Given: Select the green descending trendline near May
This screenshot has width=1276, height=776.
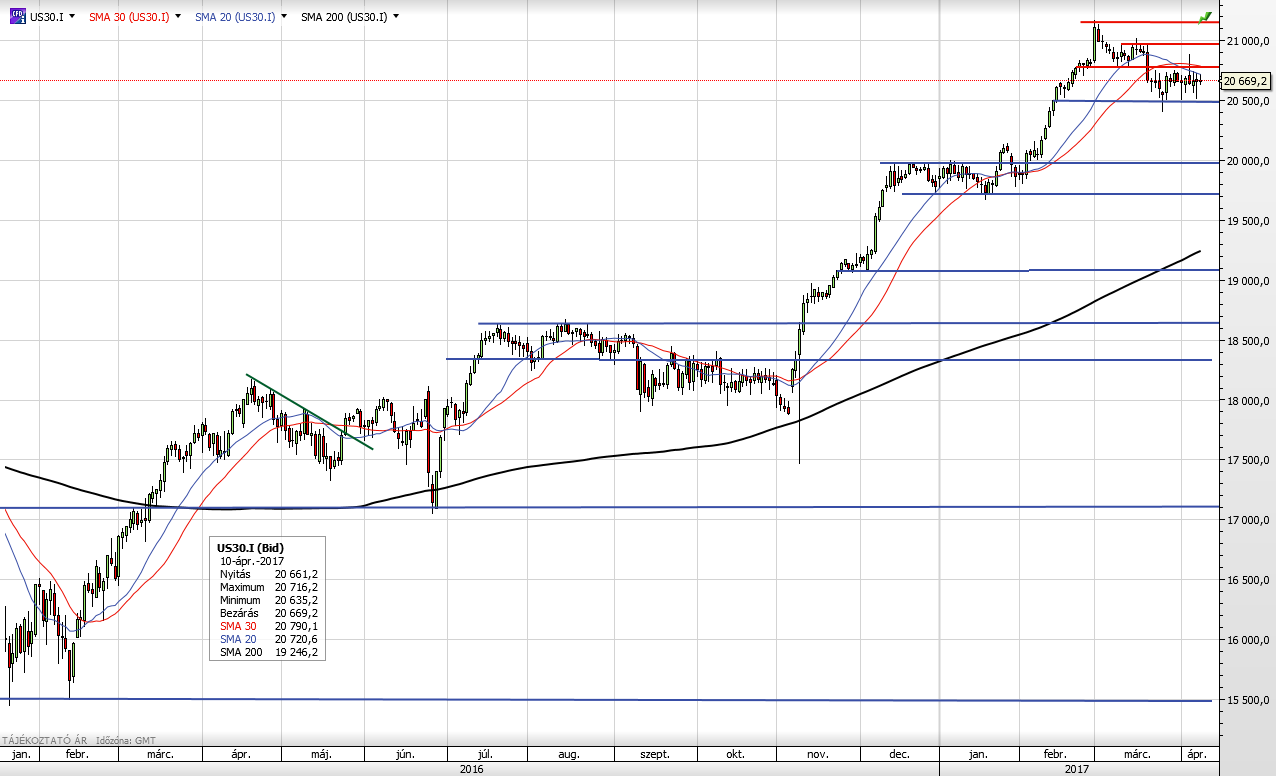Looking at the screenshot, I should [x=310, y=412].
